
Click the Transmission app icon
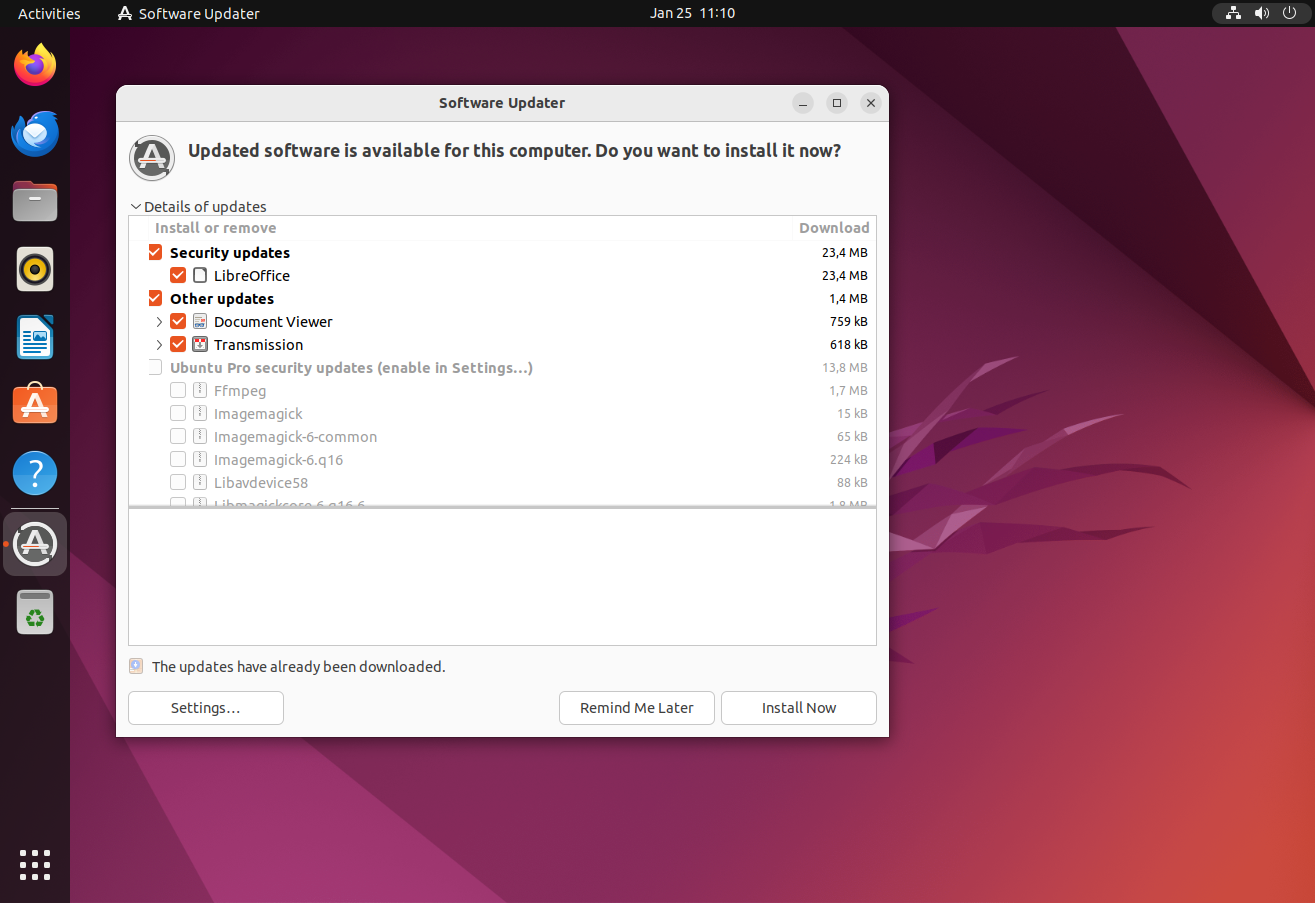200,344
